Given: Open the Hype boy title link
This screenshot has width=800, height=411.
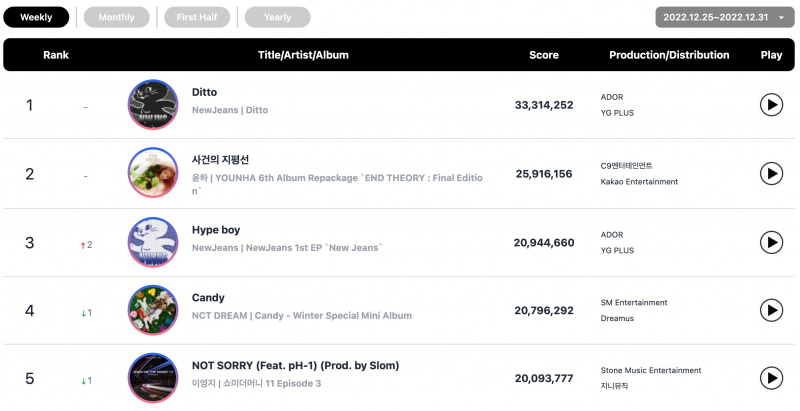Looking at the screenshot, I should [216, 230].
